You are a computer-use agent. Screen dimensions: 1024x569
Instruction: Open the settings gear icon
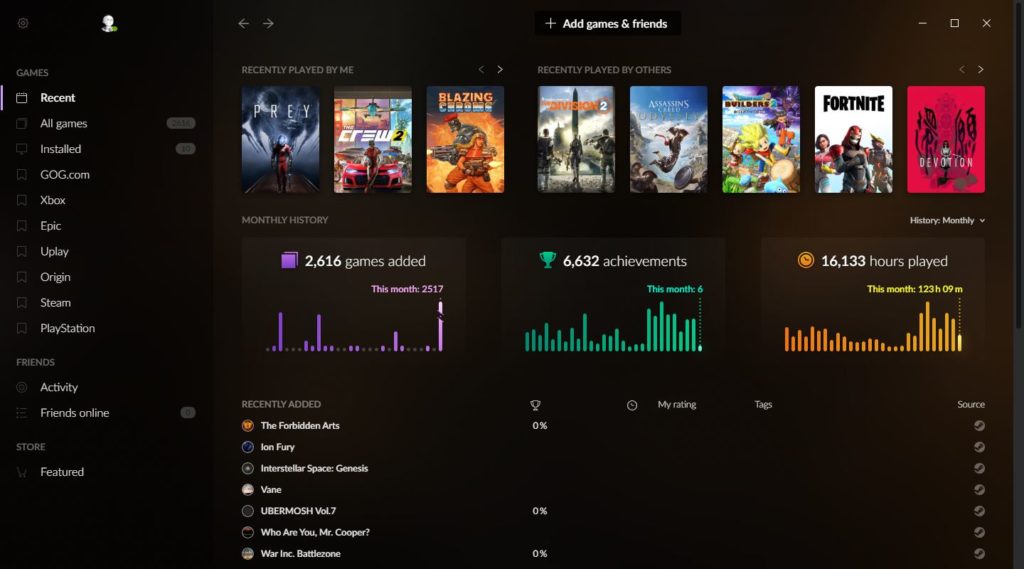coord(23,23)
